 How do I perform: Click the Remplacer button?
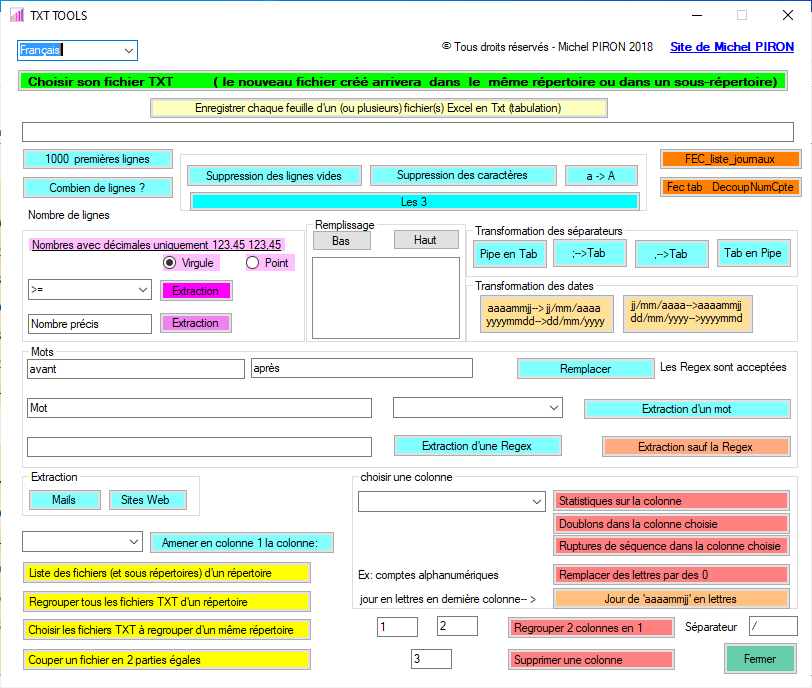[586, 369]
